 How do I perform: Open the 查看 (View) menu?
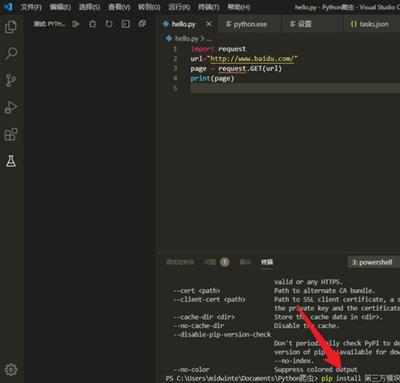119,7
